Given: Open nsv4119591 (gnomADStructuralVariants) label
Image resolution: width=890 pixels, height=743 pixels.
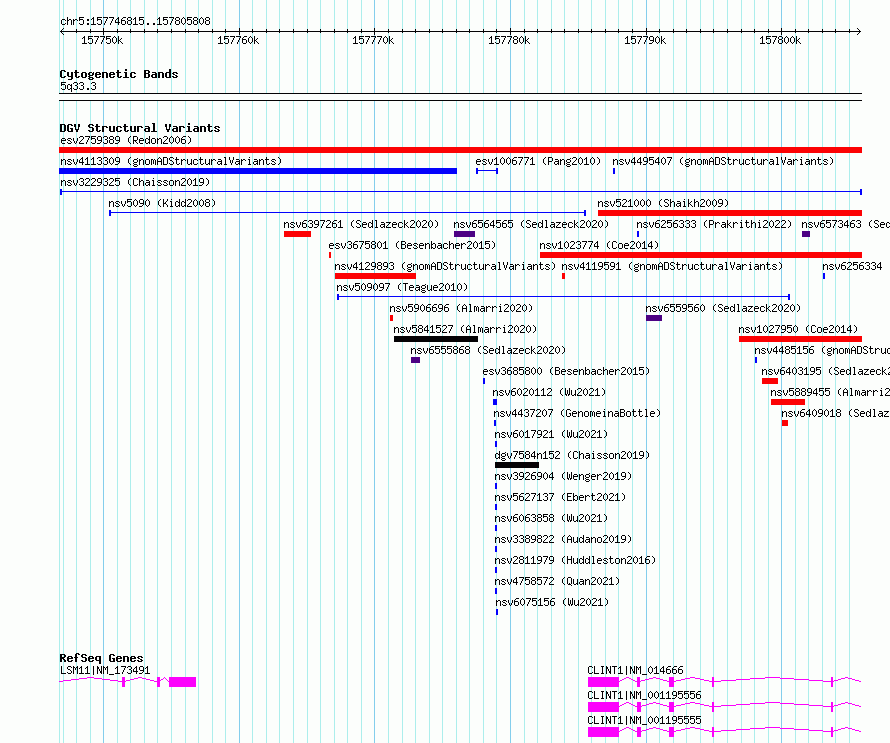Looking at the screenshot, I should 672,266.
